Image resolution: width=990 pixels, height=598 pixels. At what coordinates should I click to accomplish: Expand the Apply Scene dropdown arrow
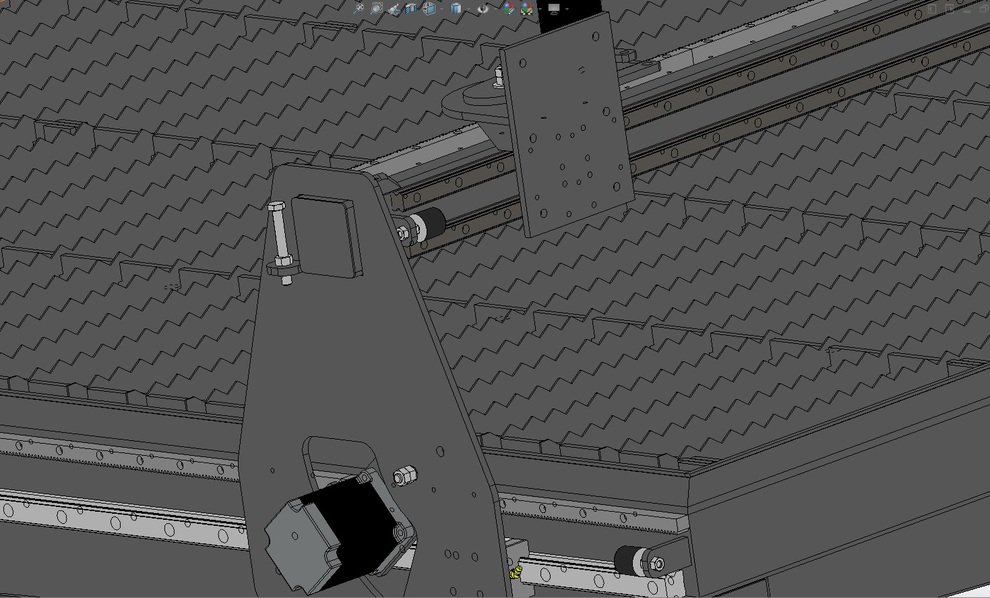[x=540, y=8]
